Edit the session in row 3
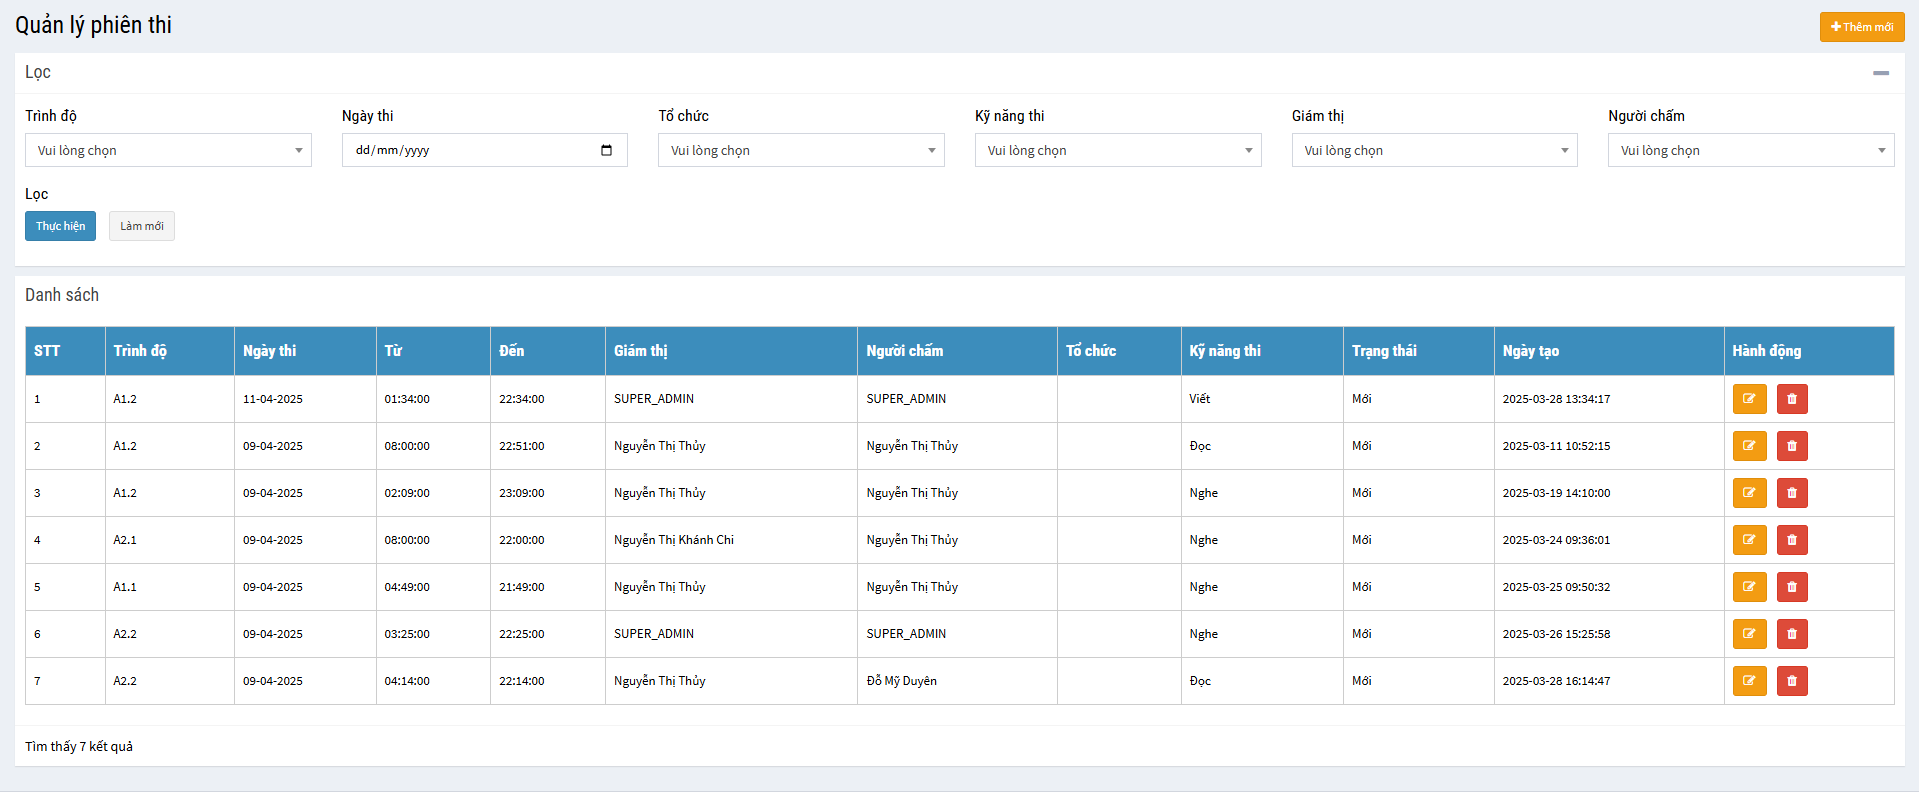 tap(1749, 493)
